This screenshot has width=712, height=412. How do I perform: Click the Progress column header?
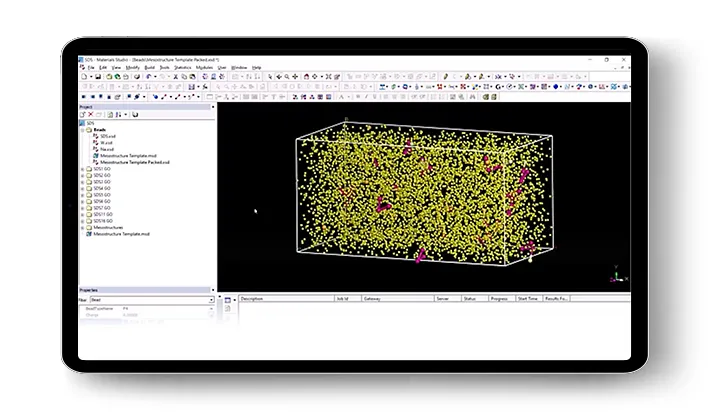[x=502, y=298]
